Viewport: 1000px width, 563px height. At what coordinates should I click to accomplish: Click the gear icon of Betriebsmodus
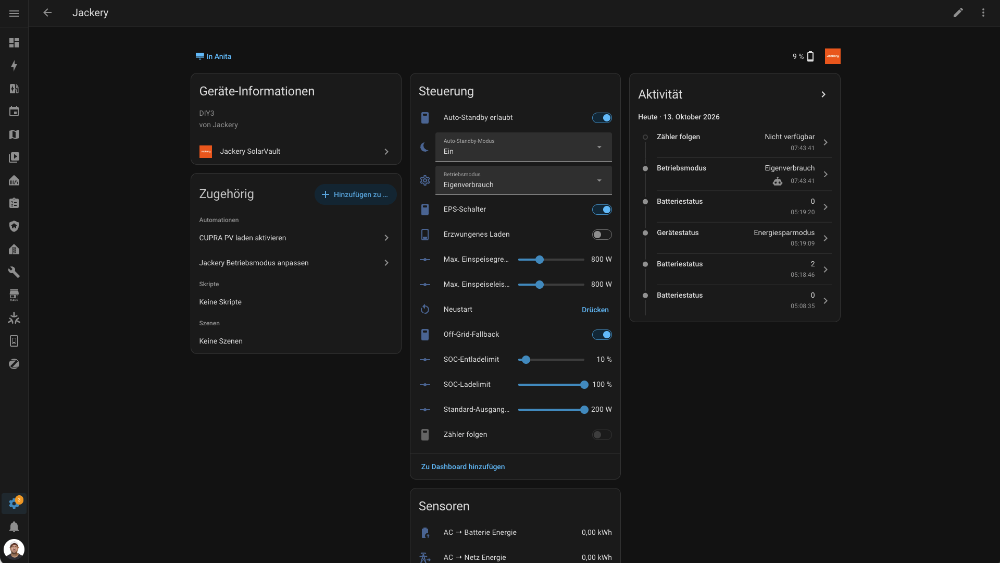425,180
